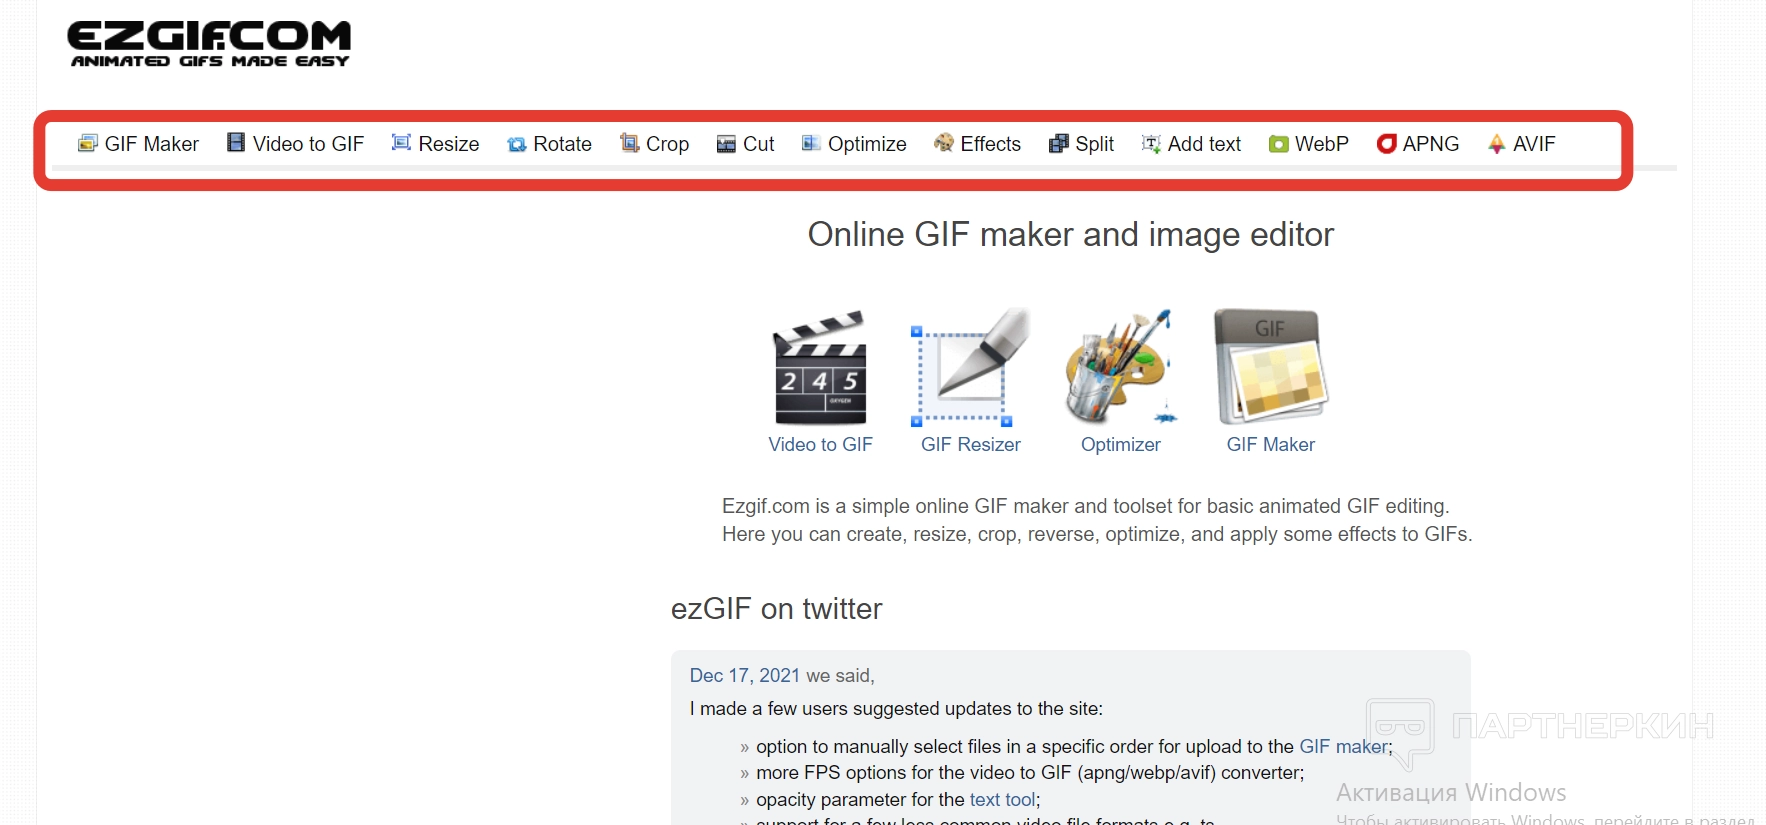Select Split in the menu bar
The height and width of the screenshot is (825, 1766).
pyautogui.click(x=1095, y=144)
